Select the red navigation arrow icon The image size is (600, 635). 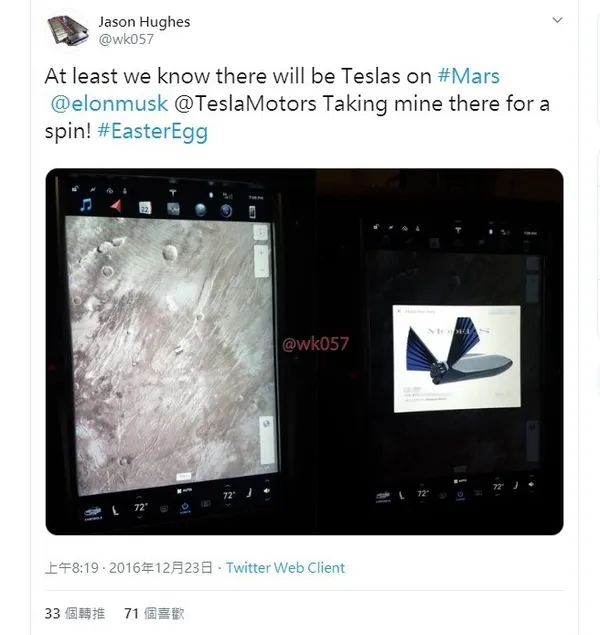[114, 206]
